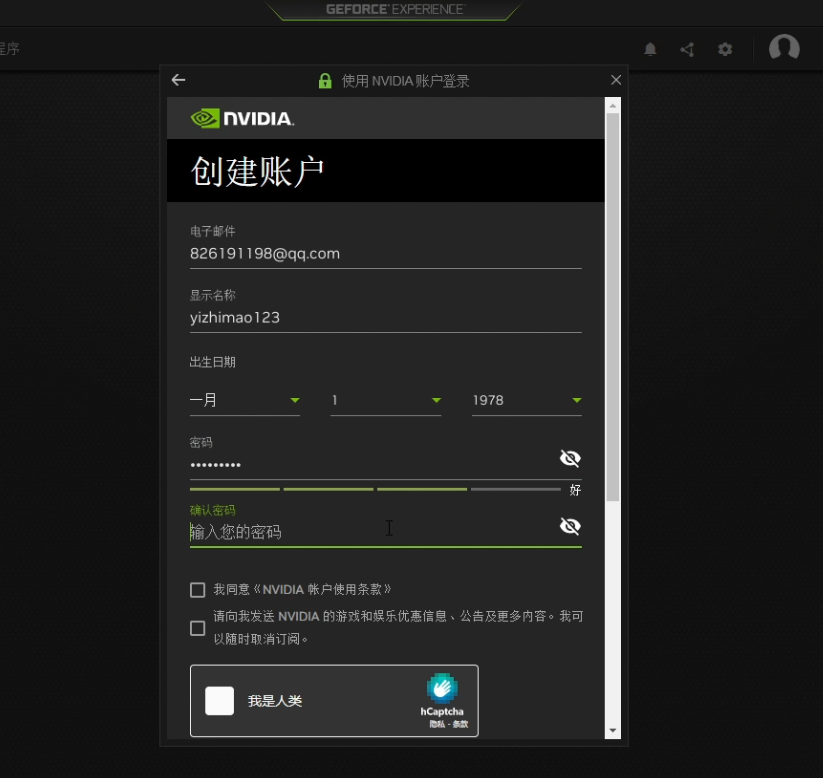Click the dialog scrollbar down arrow
The image size is (823, 778).
613,731
